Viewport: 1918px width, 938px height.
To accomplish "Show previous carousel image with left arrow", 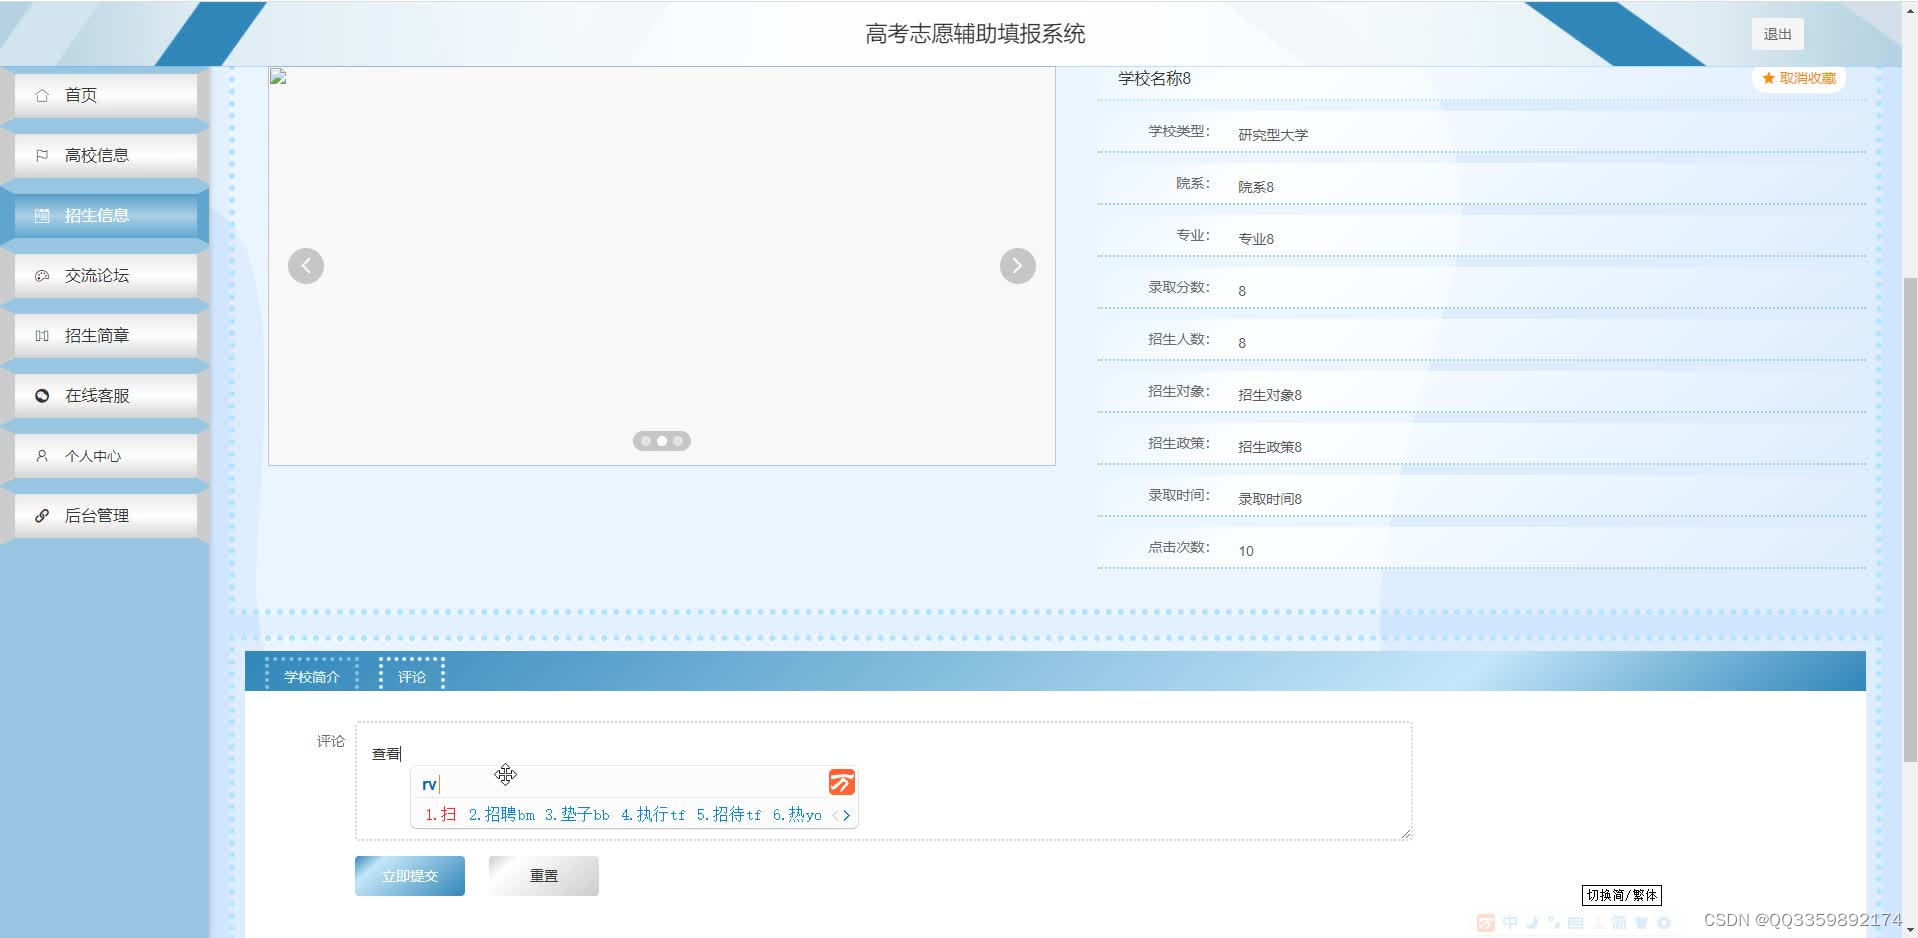I will tap(306, 266).
